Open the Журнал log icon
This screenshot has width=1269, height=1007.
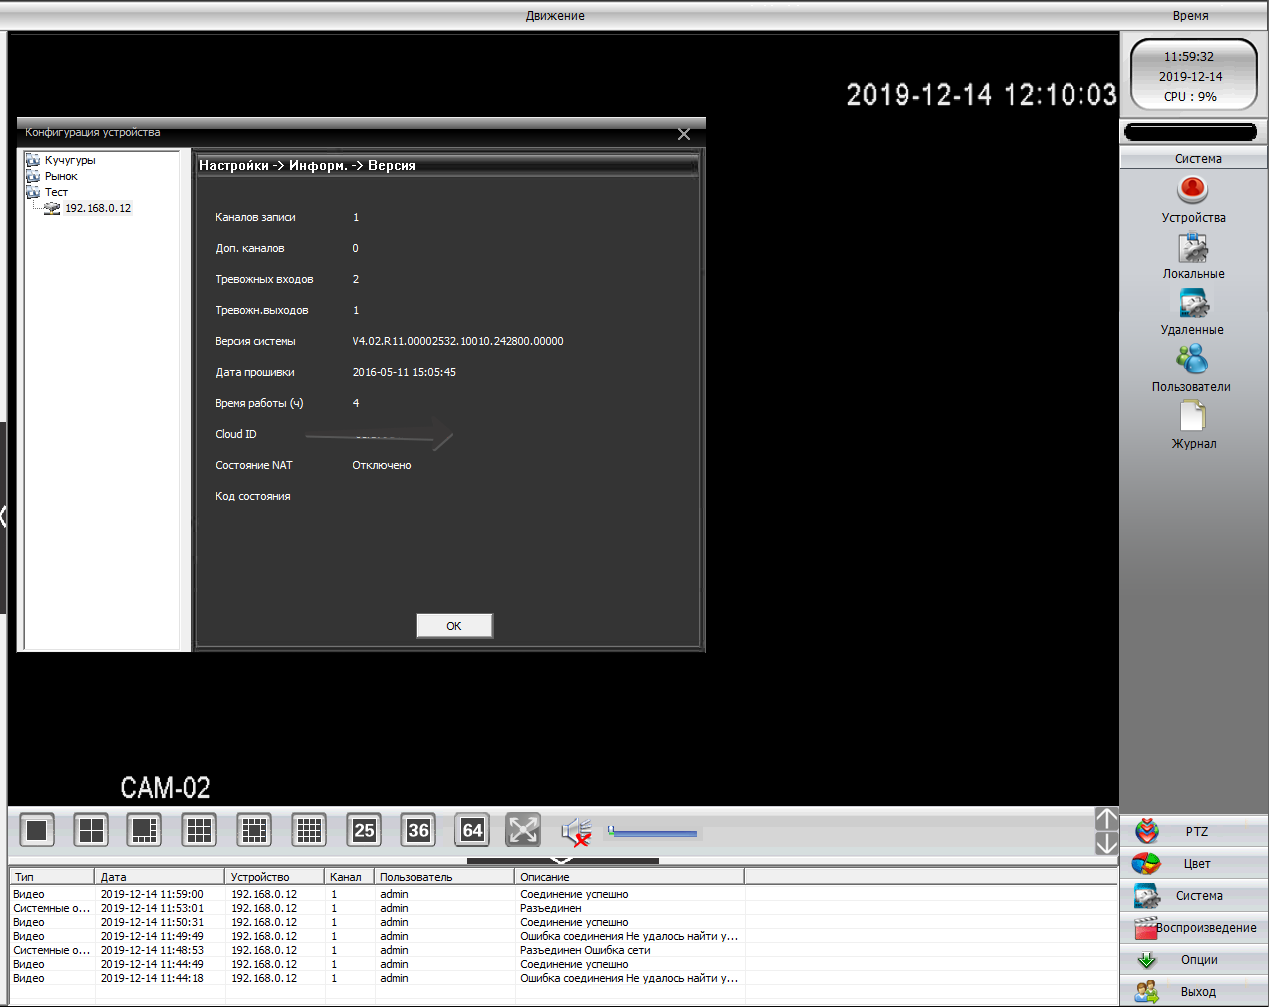(x=1192, y=416)
